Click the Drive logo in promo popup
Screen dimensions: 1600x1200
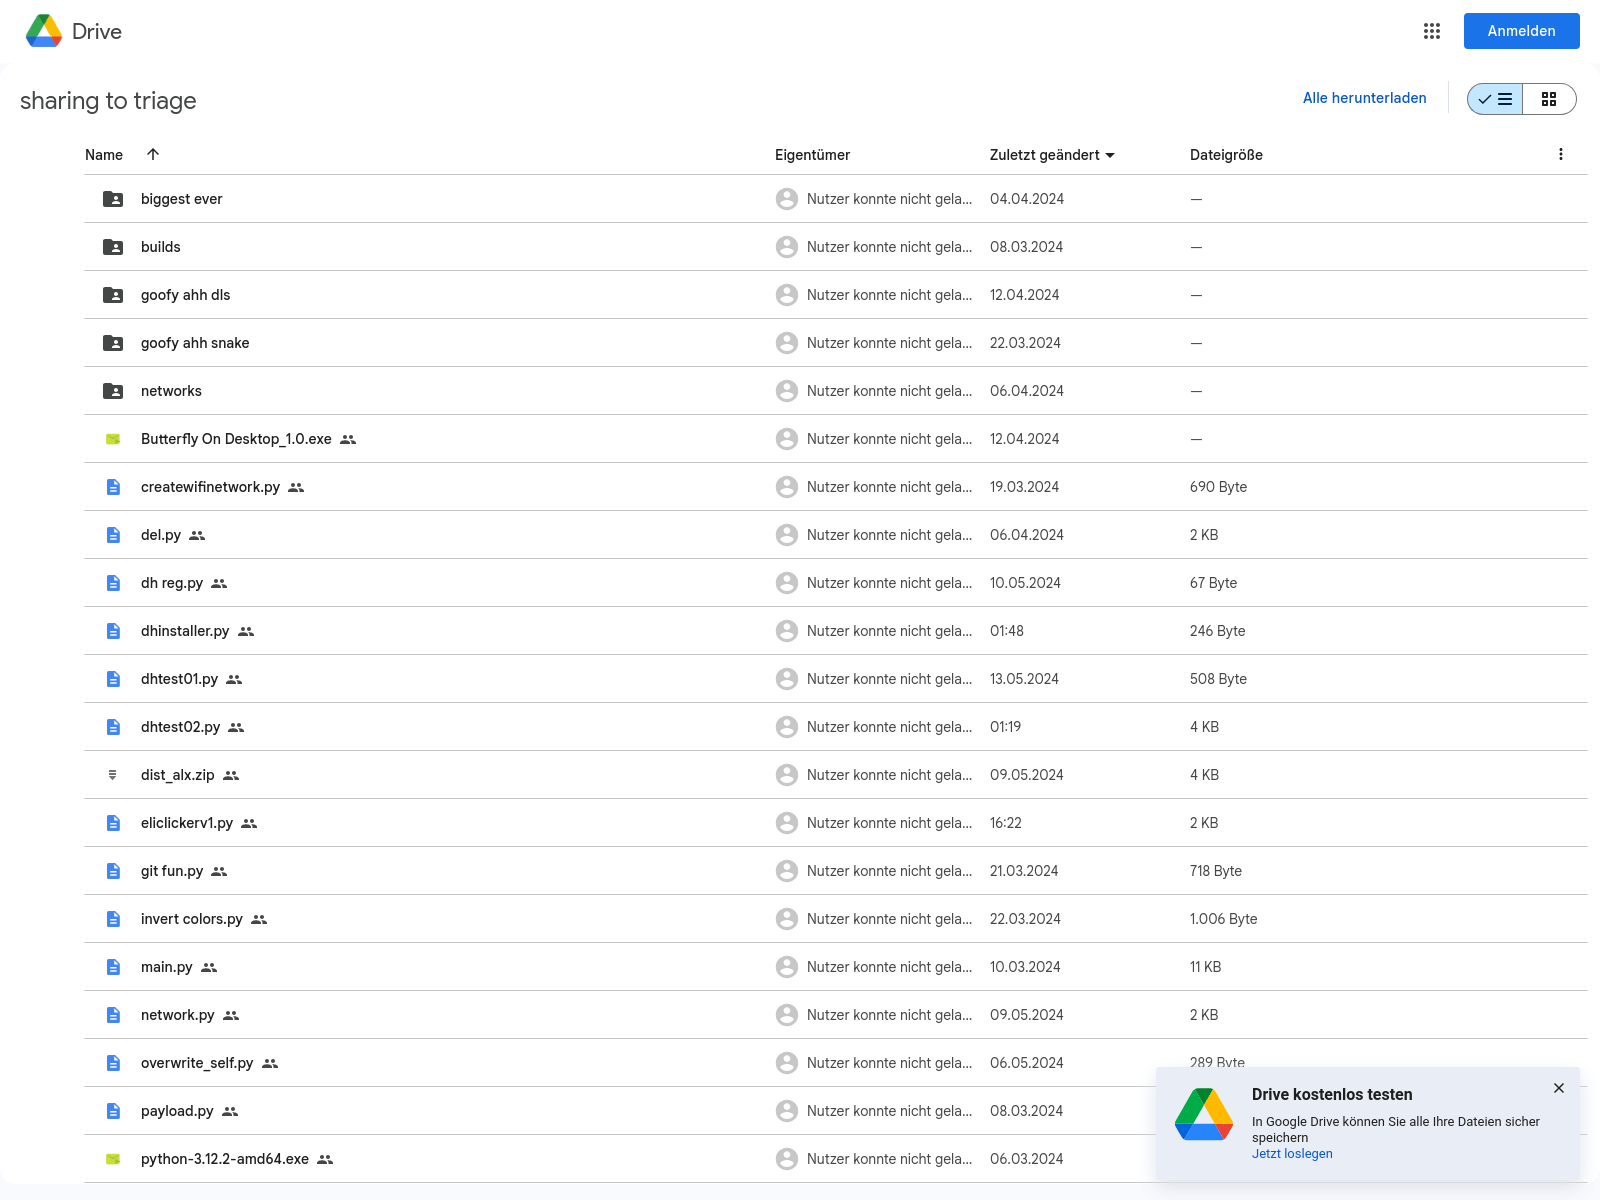pos(1204,1115)
